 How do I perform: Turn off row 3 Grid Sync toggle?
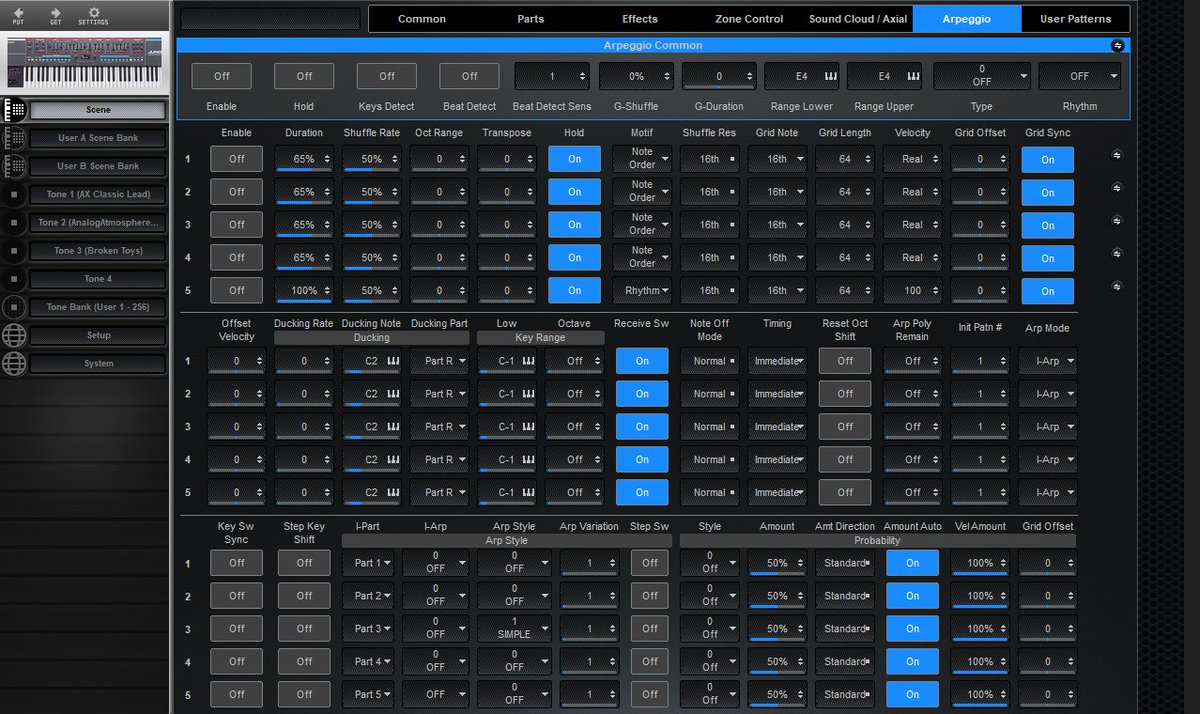[x=1048, y=225]
